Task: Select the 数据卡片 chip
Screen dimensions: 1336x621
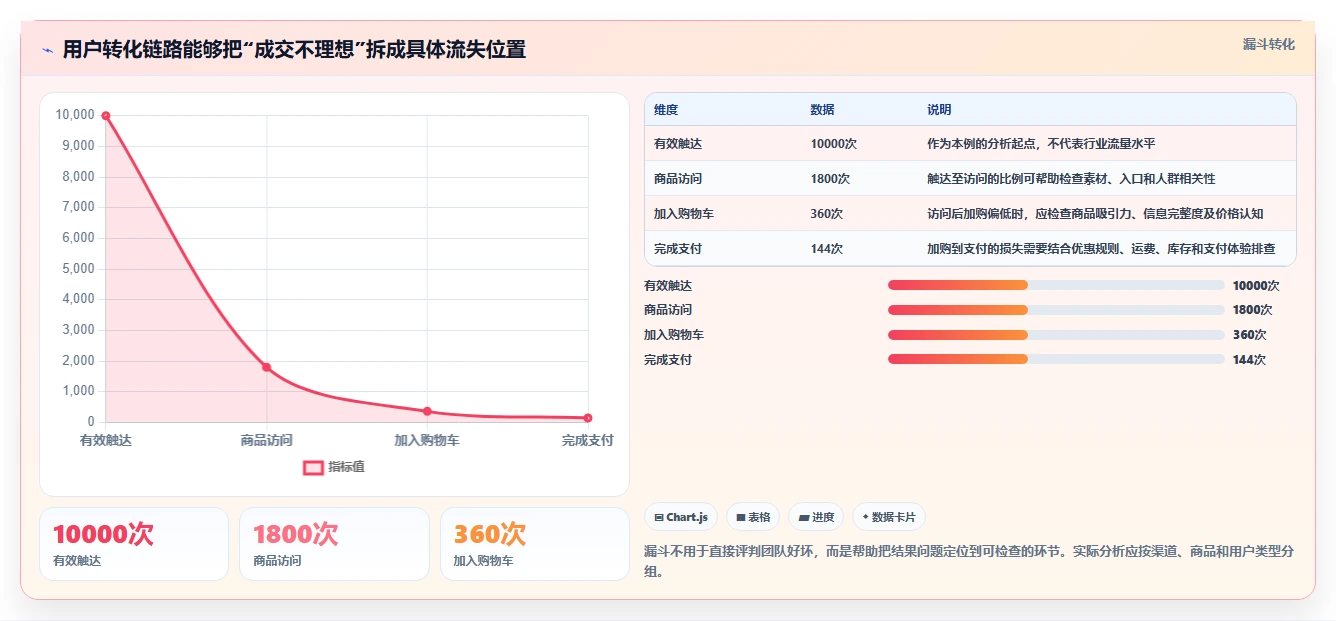Action: (x=888, y=517)
